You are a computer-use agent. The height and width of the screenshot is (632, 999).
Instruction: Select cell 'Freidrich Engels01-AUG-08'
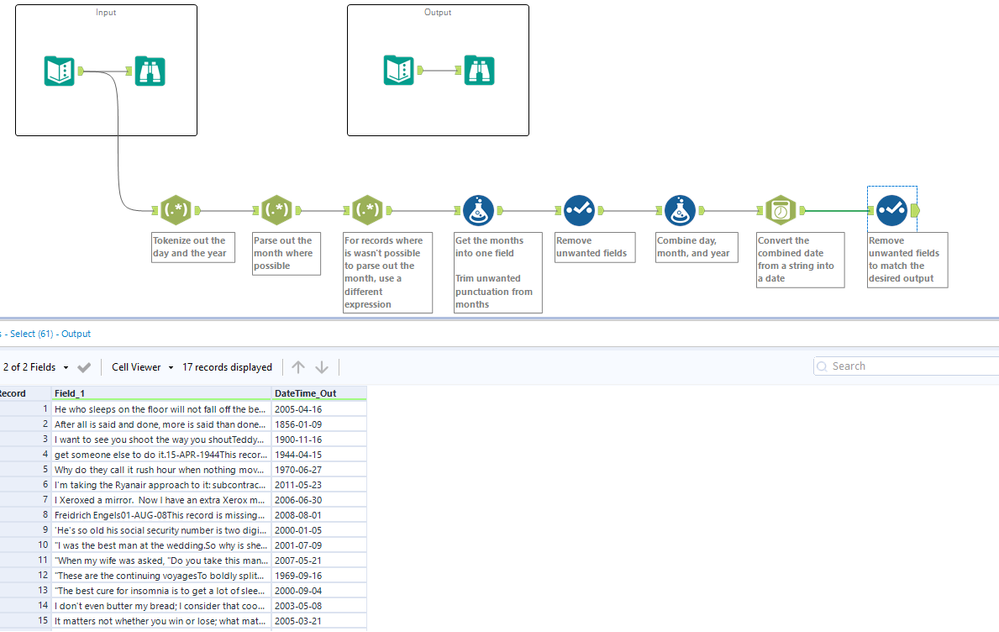click(161, 515)
